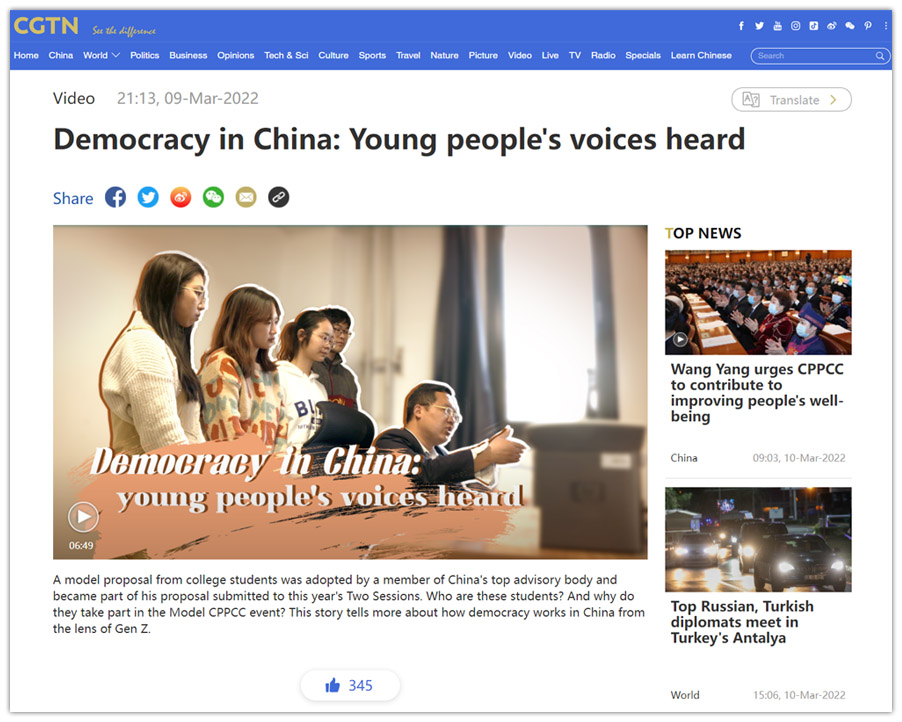Play the Democracy in China video
The height and width of the screenshot is (722, 902).
click(83, 517)
